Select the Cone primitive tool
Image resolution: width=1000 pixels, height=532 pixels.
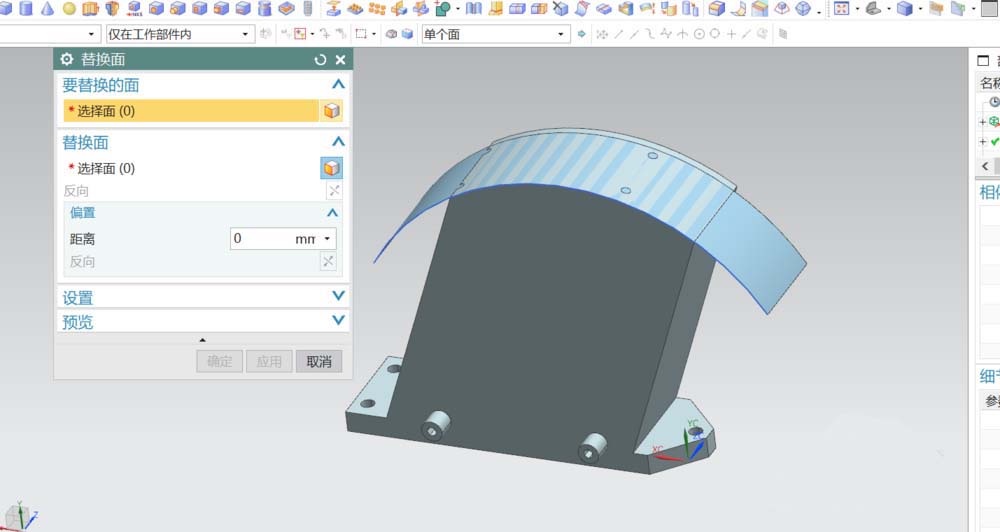[x=47, y=8]
